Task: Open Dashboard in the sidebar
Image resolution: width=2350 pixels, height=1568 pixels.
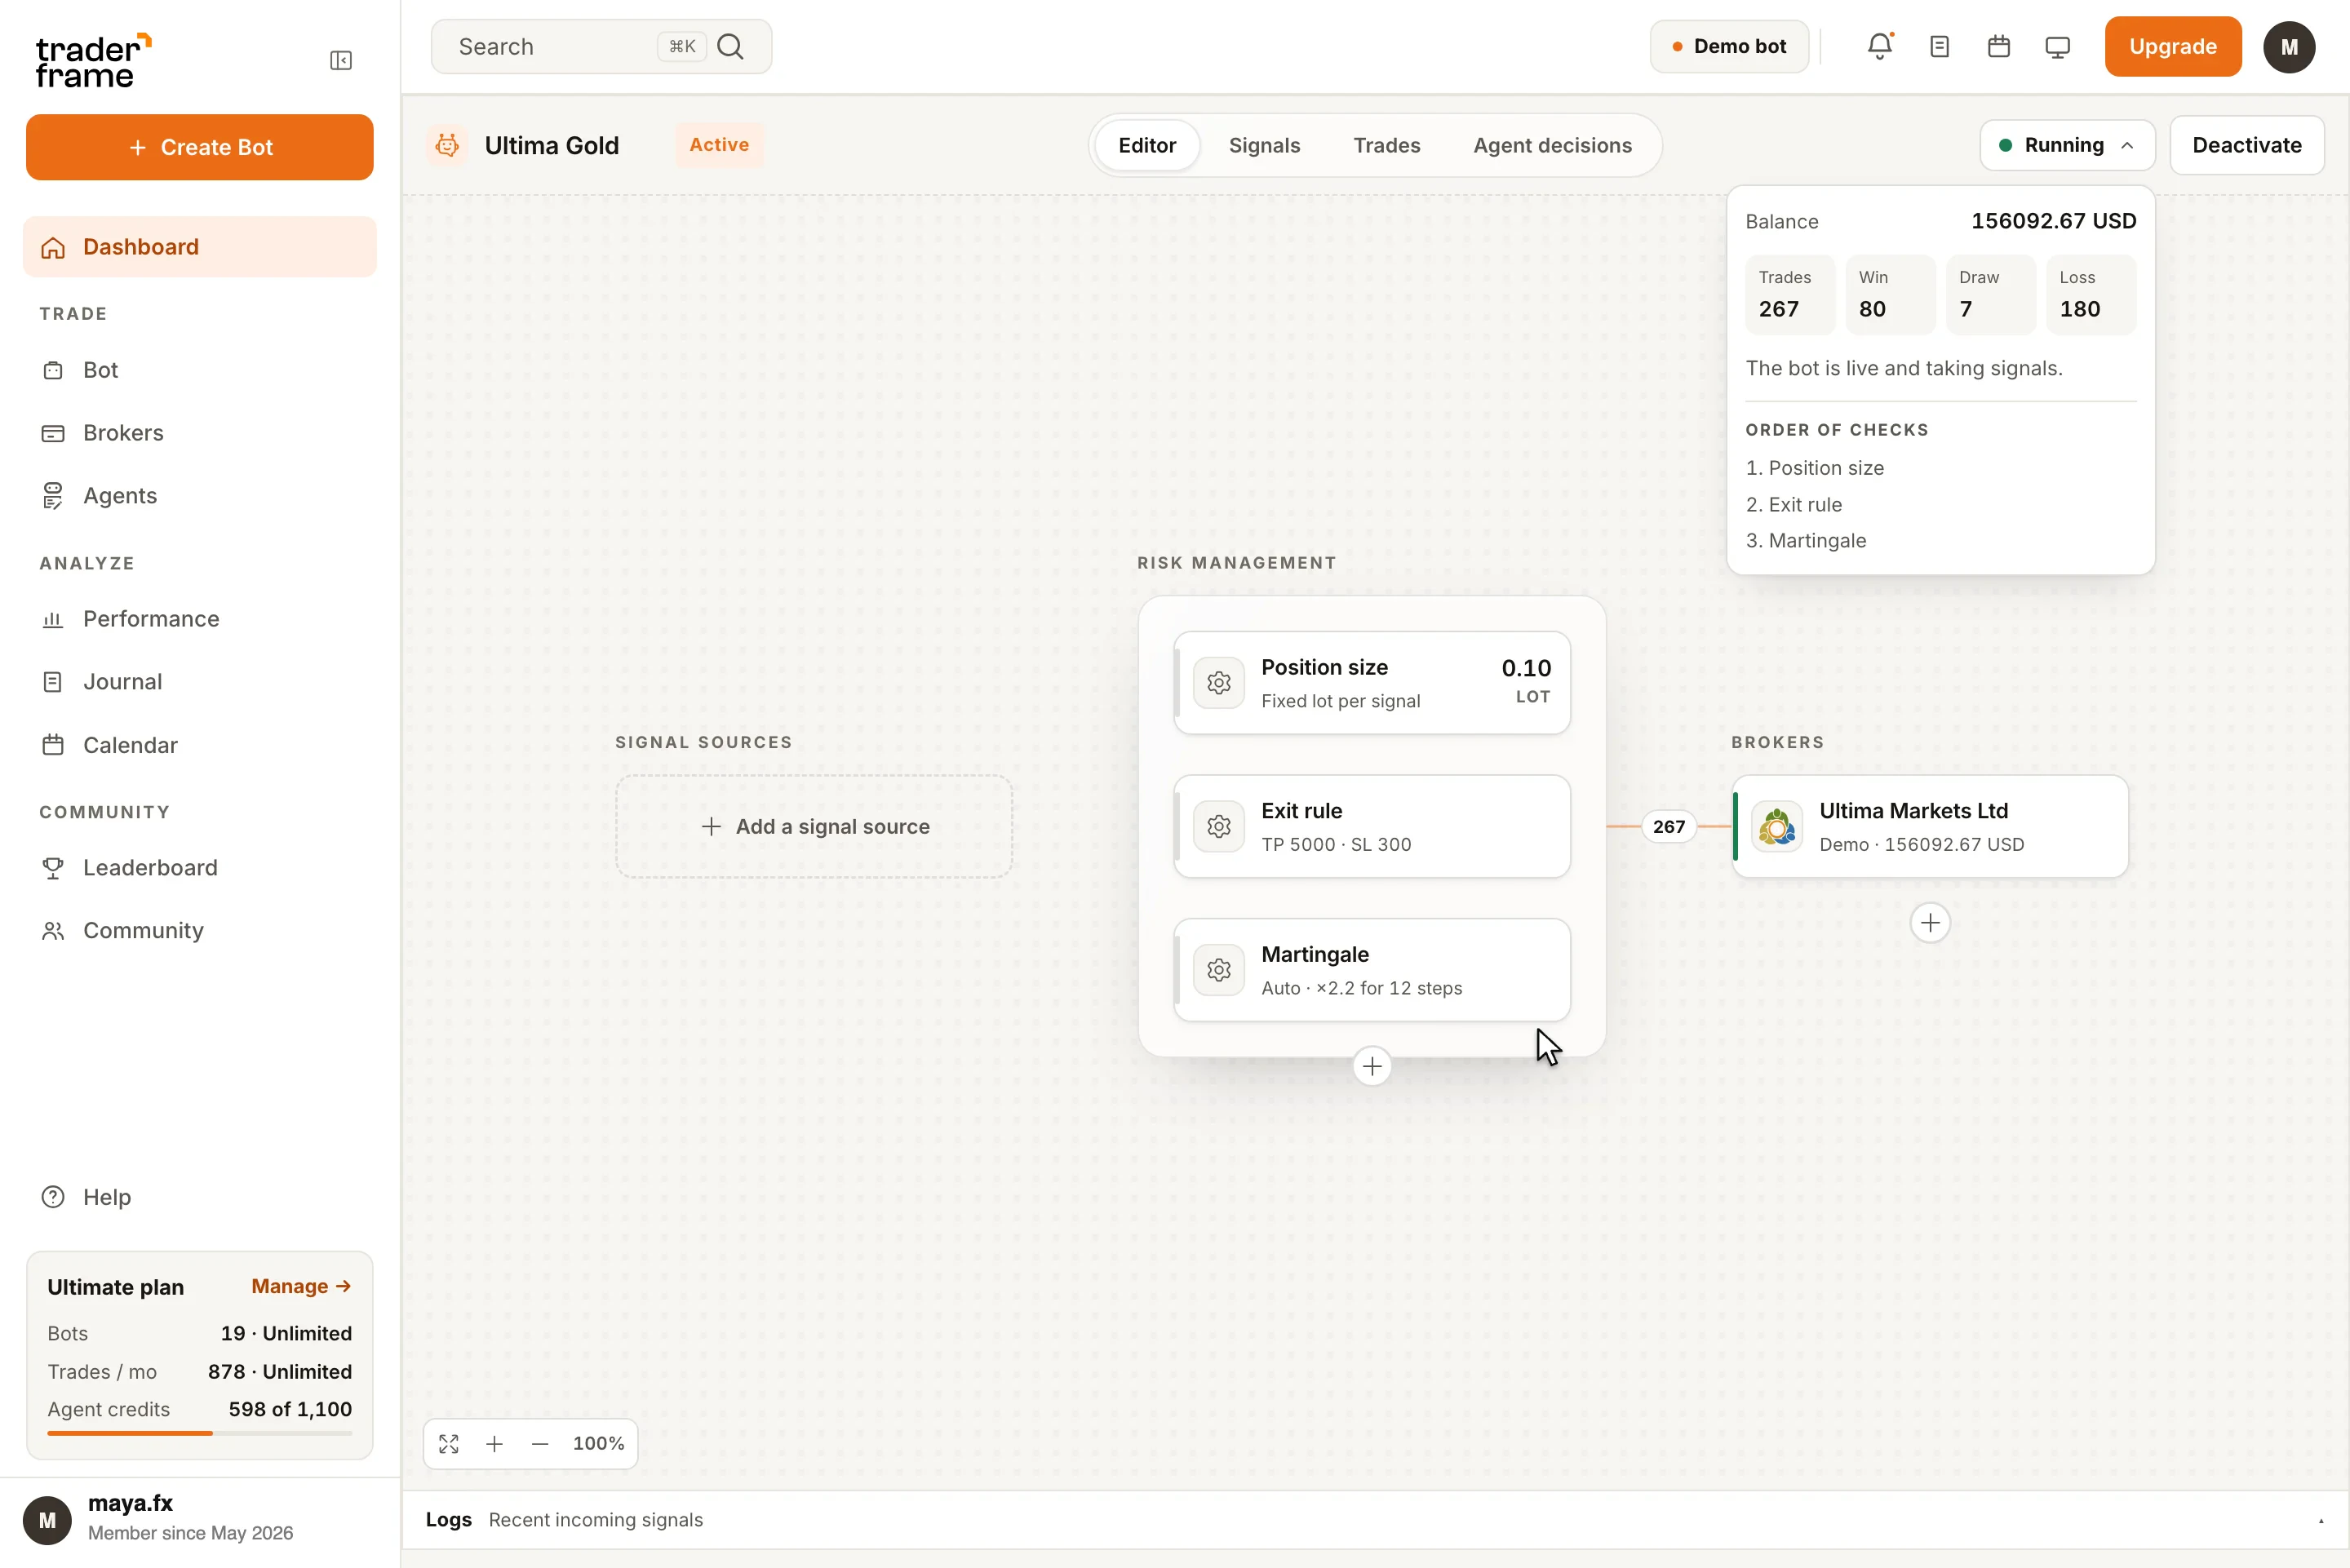Action: coord(200,247)
